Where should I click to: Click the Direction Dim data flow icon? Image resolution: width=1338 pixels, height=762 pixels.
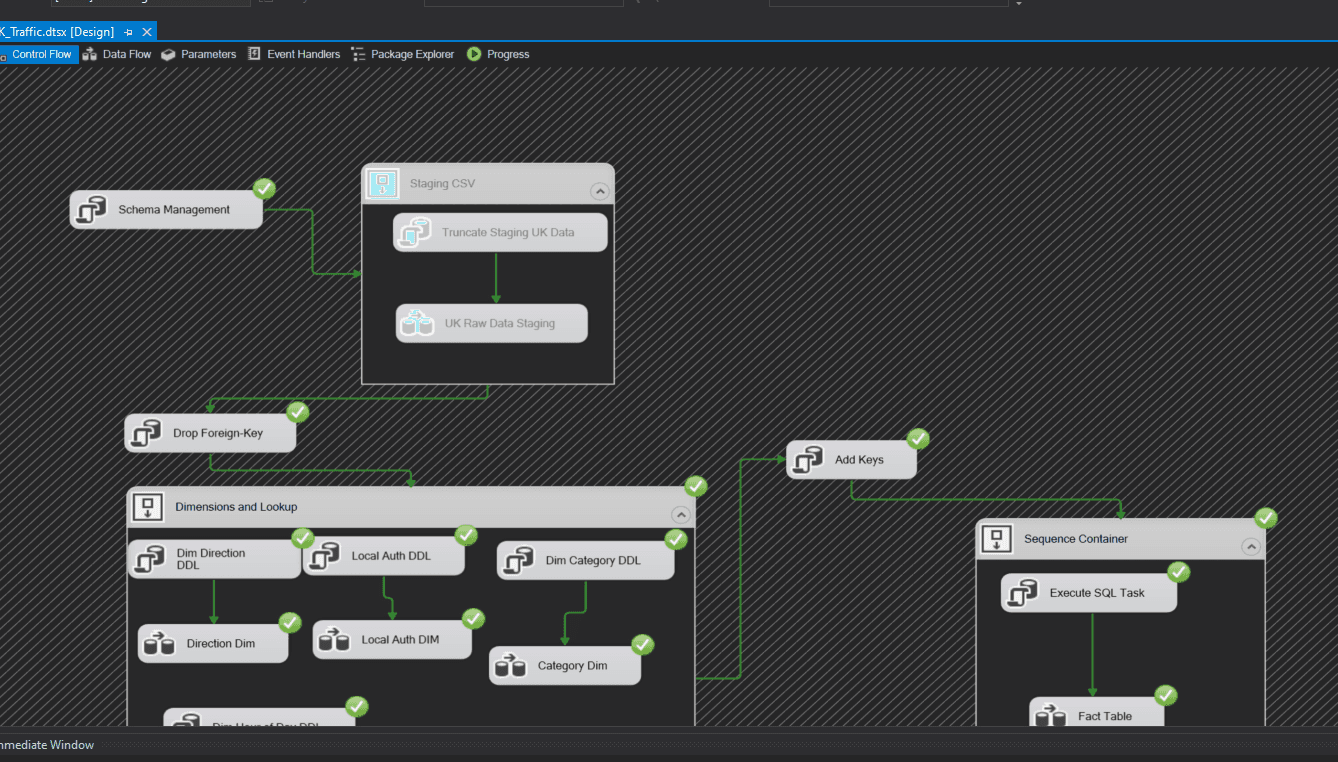pos(159,643)
